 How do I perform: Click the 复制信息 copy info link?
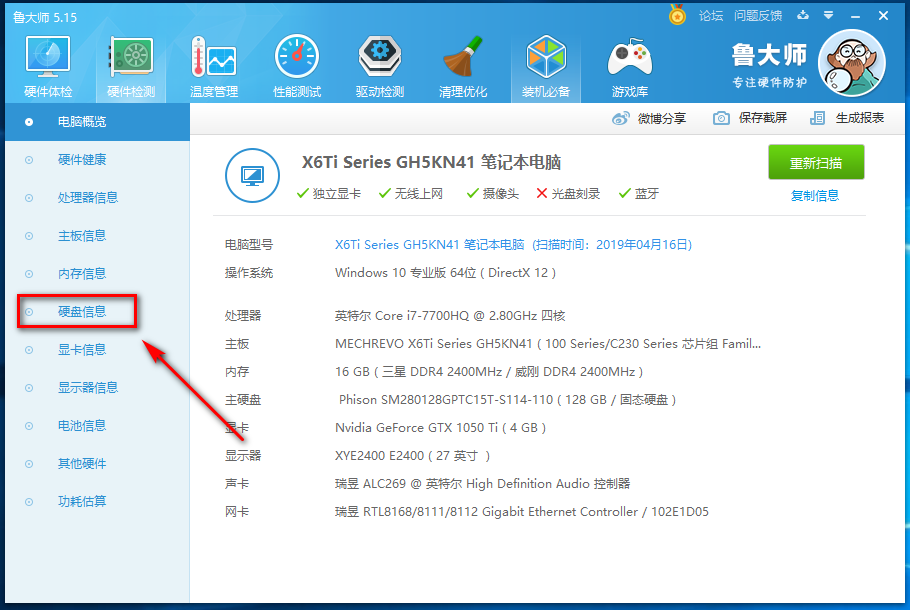815,196
